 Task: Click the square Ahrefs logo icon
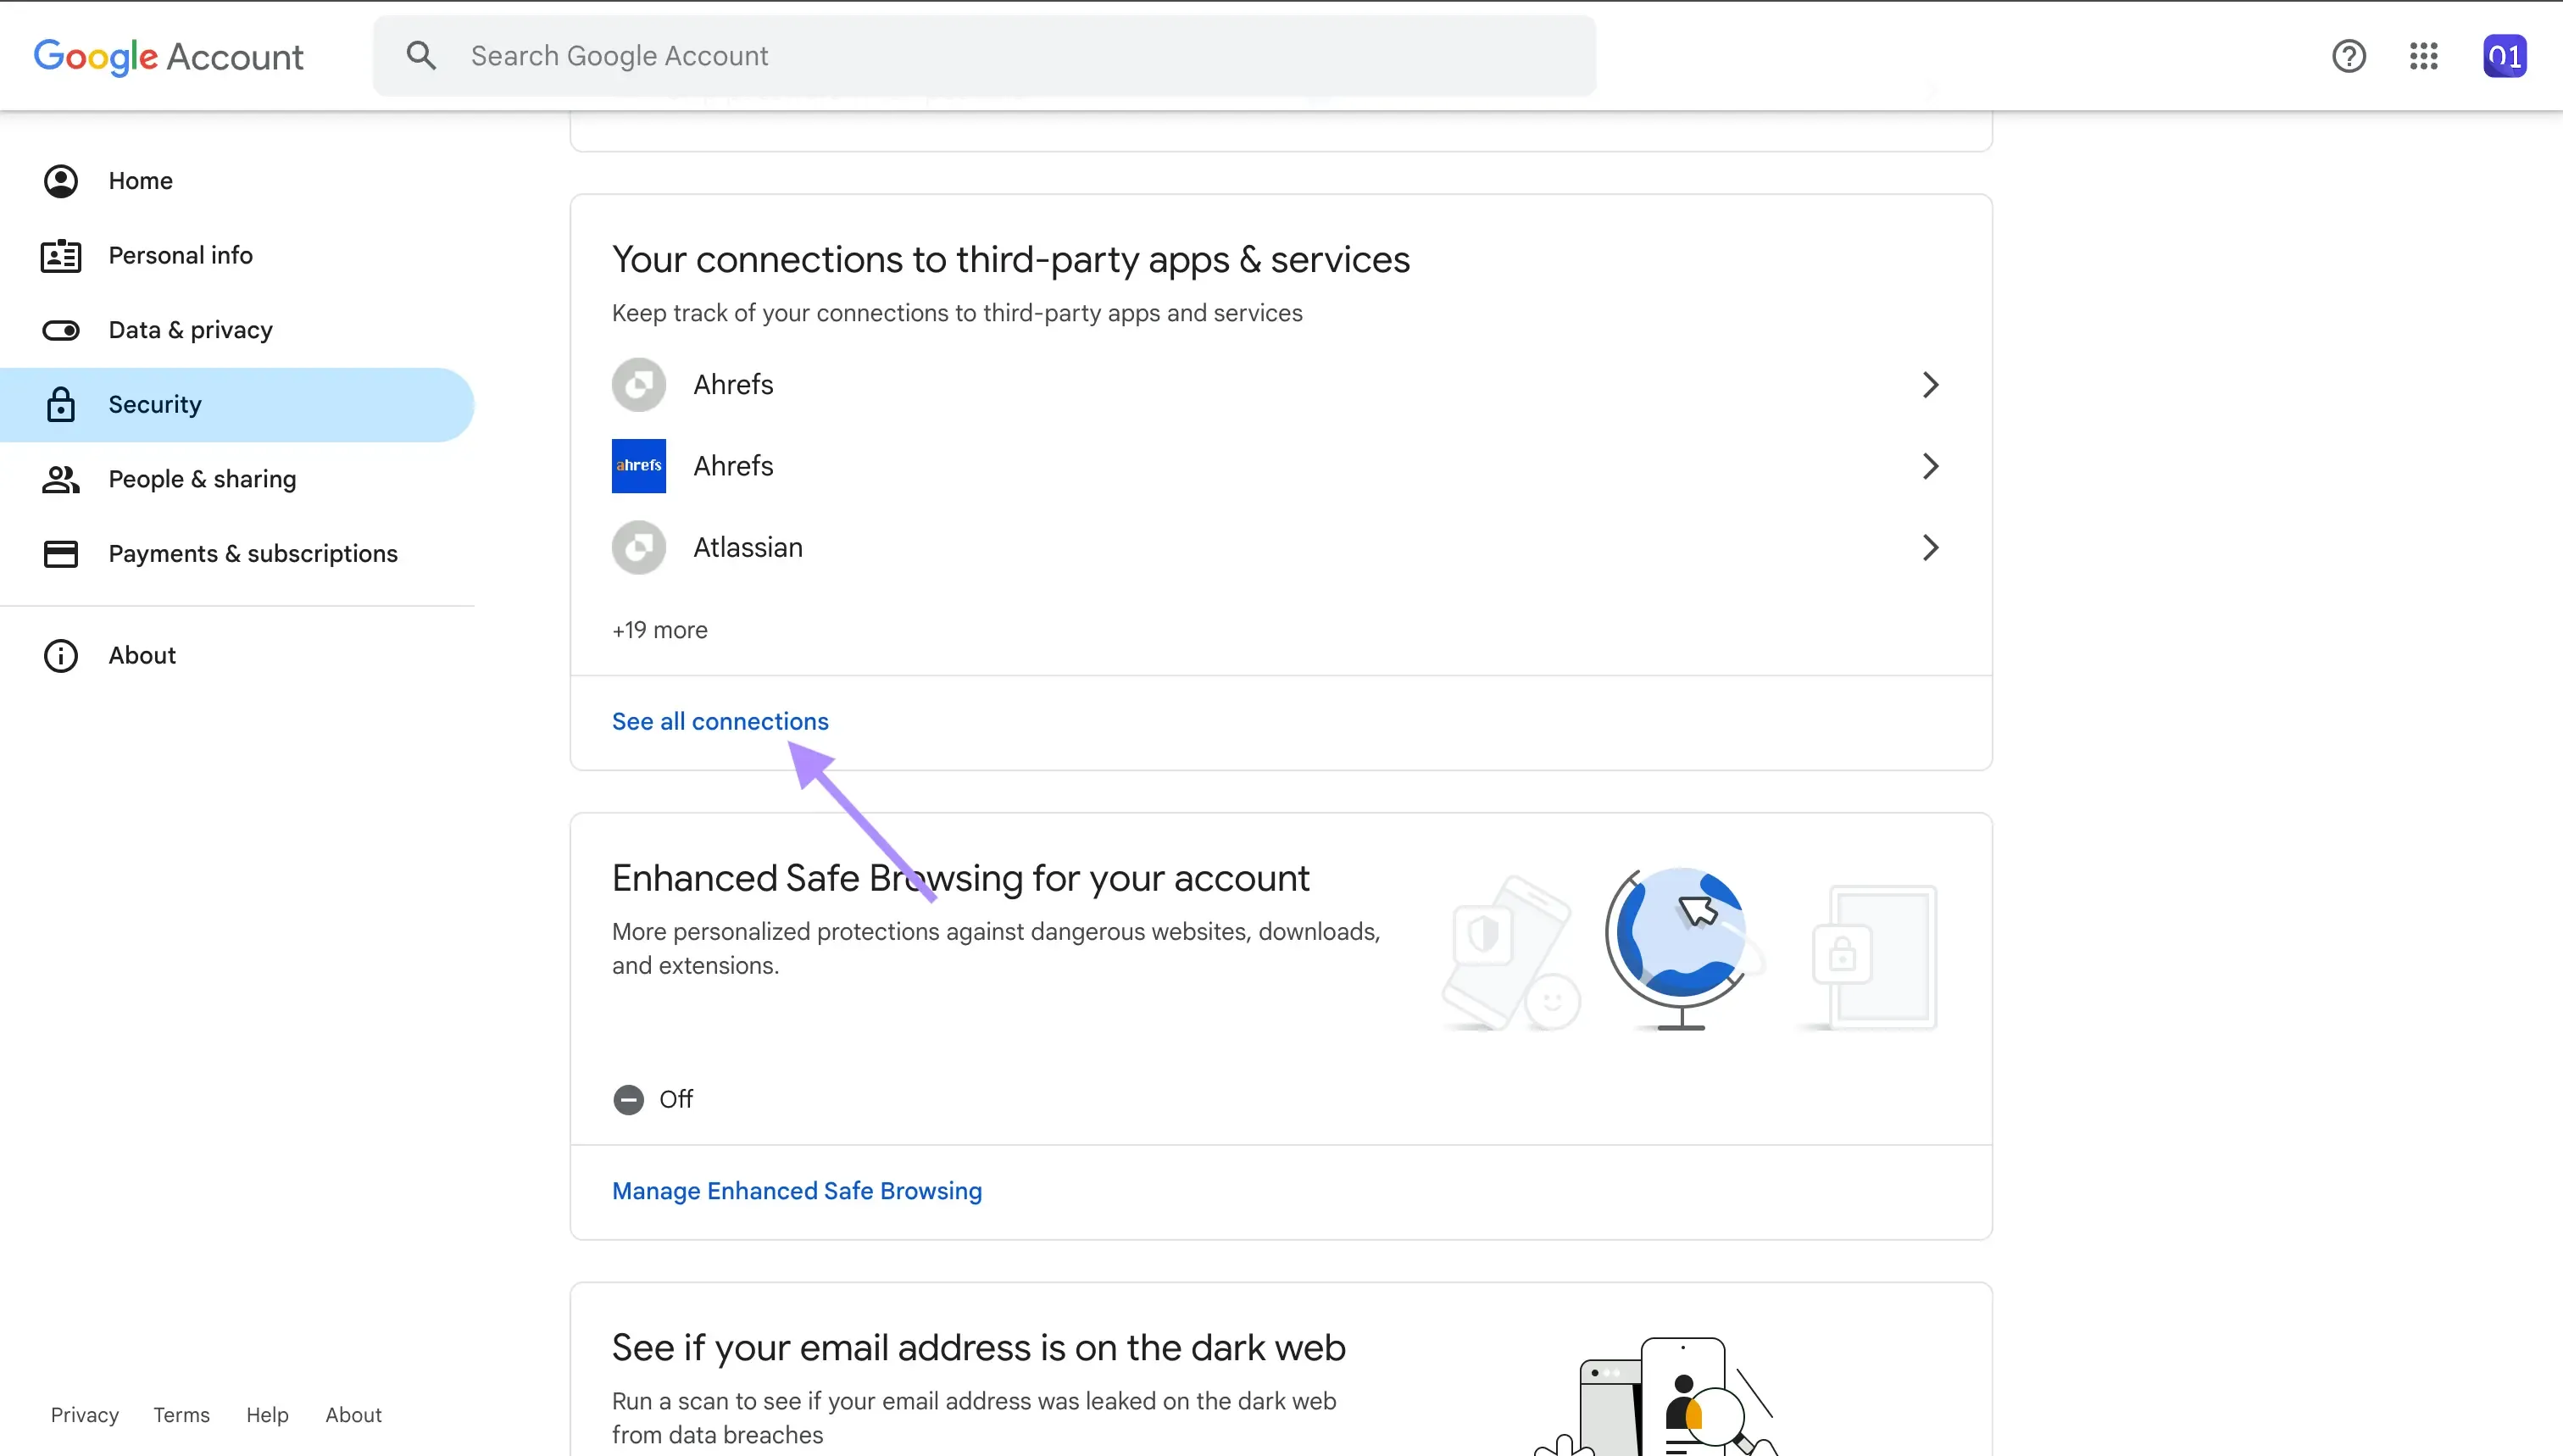point(638,465)
